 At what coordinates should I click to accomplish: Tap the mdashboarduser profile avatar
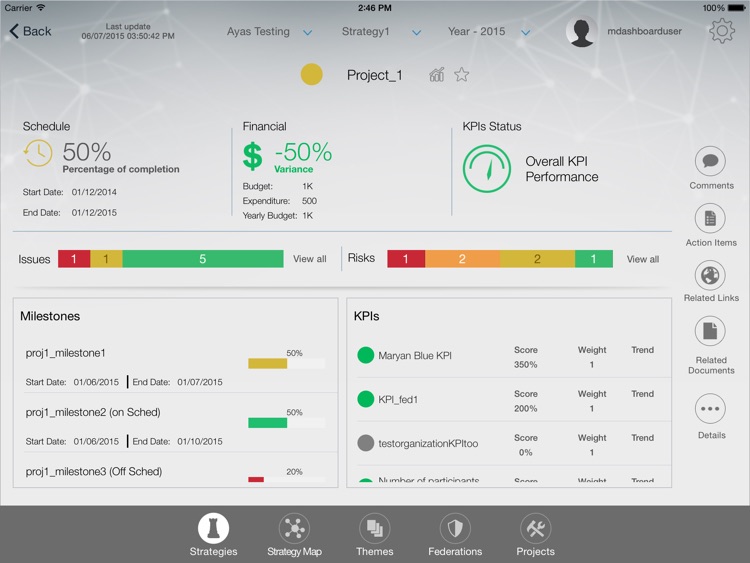582,32
